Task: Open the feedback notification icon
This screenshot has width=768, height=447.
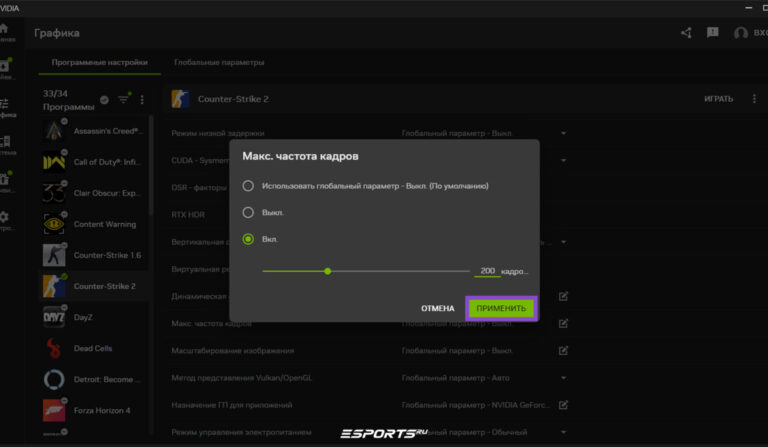Action: tap(713, 32)
